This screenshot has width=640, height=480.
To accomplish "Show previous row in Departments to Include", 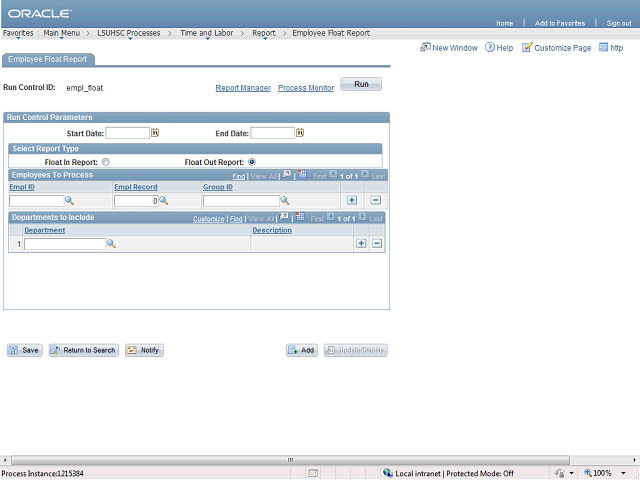I will [331, 217].
